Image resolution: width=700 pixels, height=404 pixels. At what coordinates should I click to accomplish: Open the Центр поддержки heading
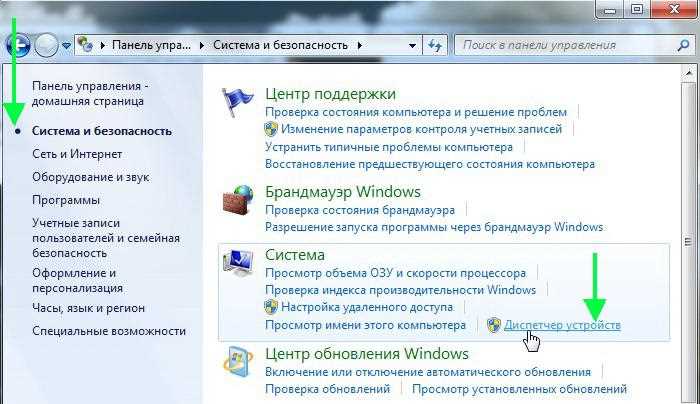[x=330, y=94]
